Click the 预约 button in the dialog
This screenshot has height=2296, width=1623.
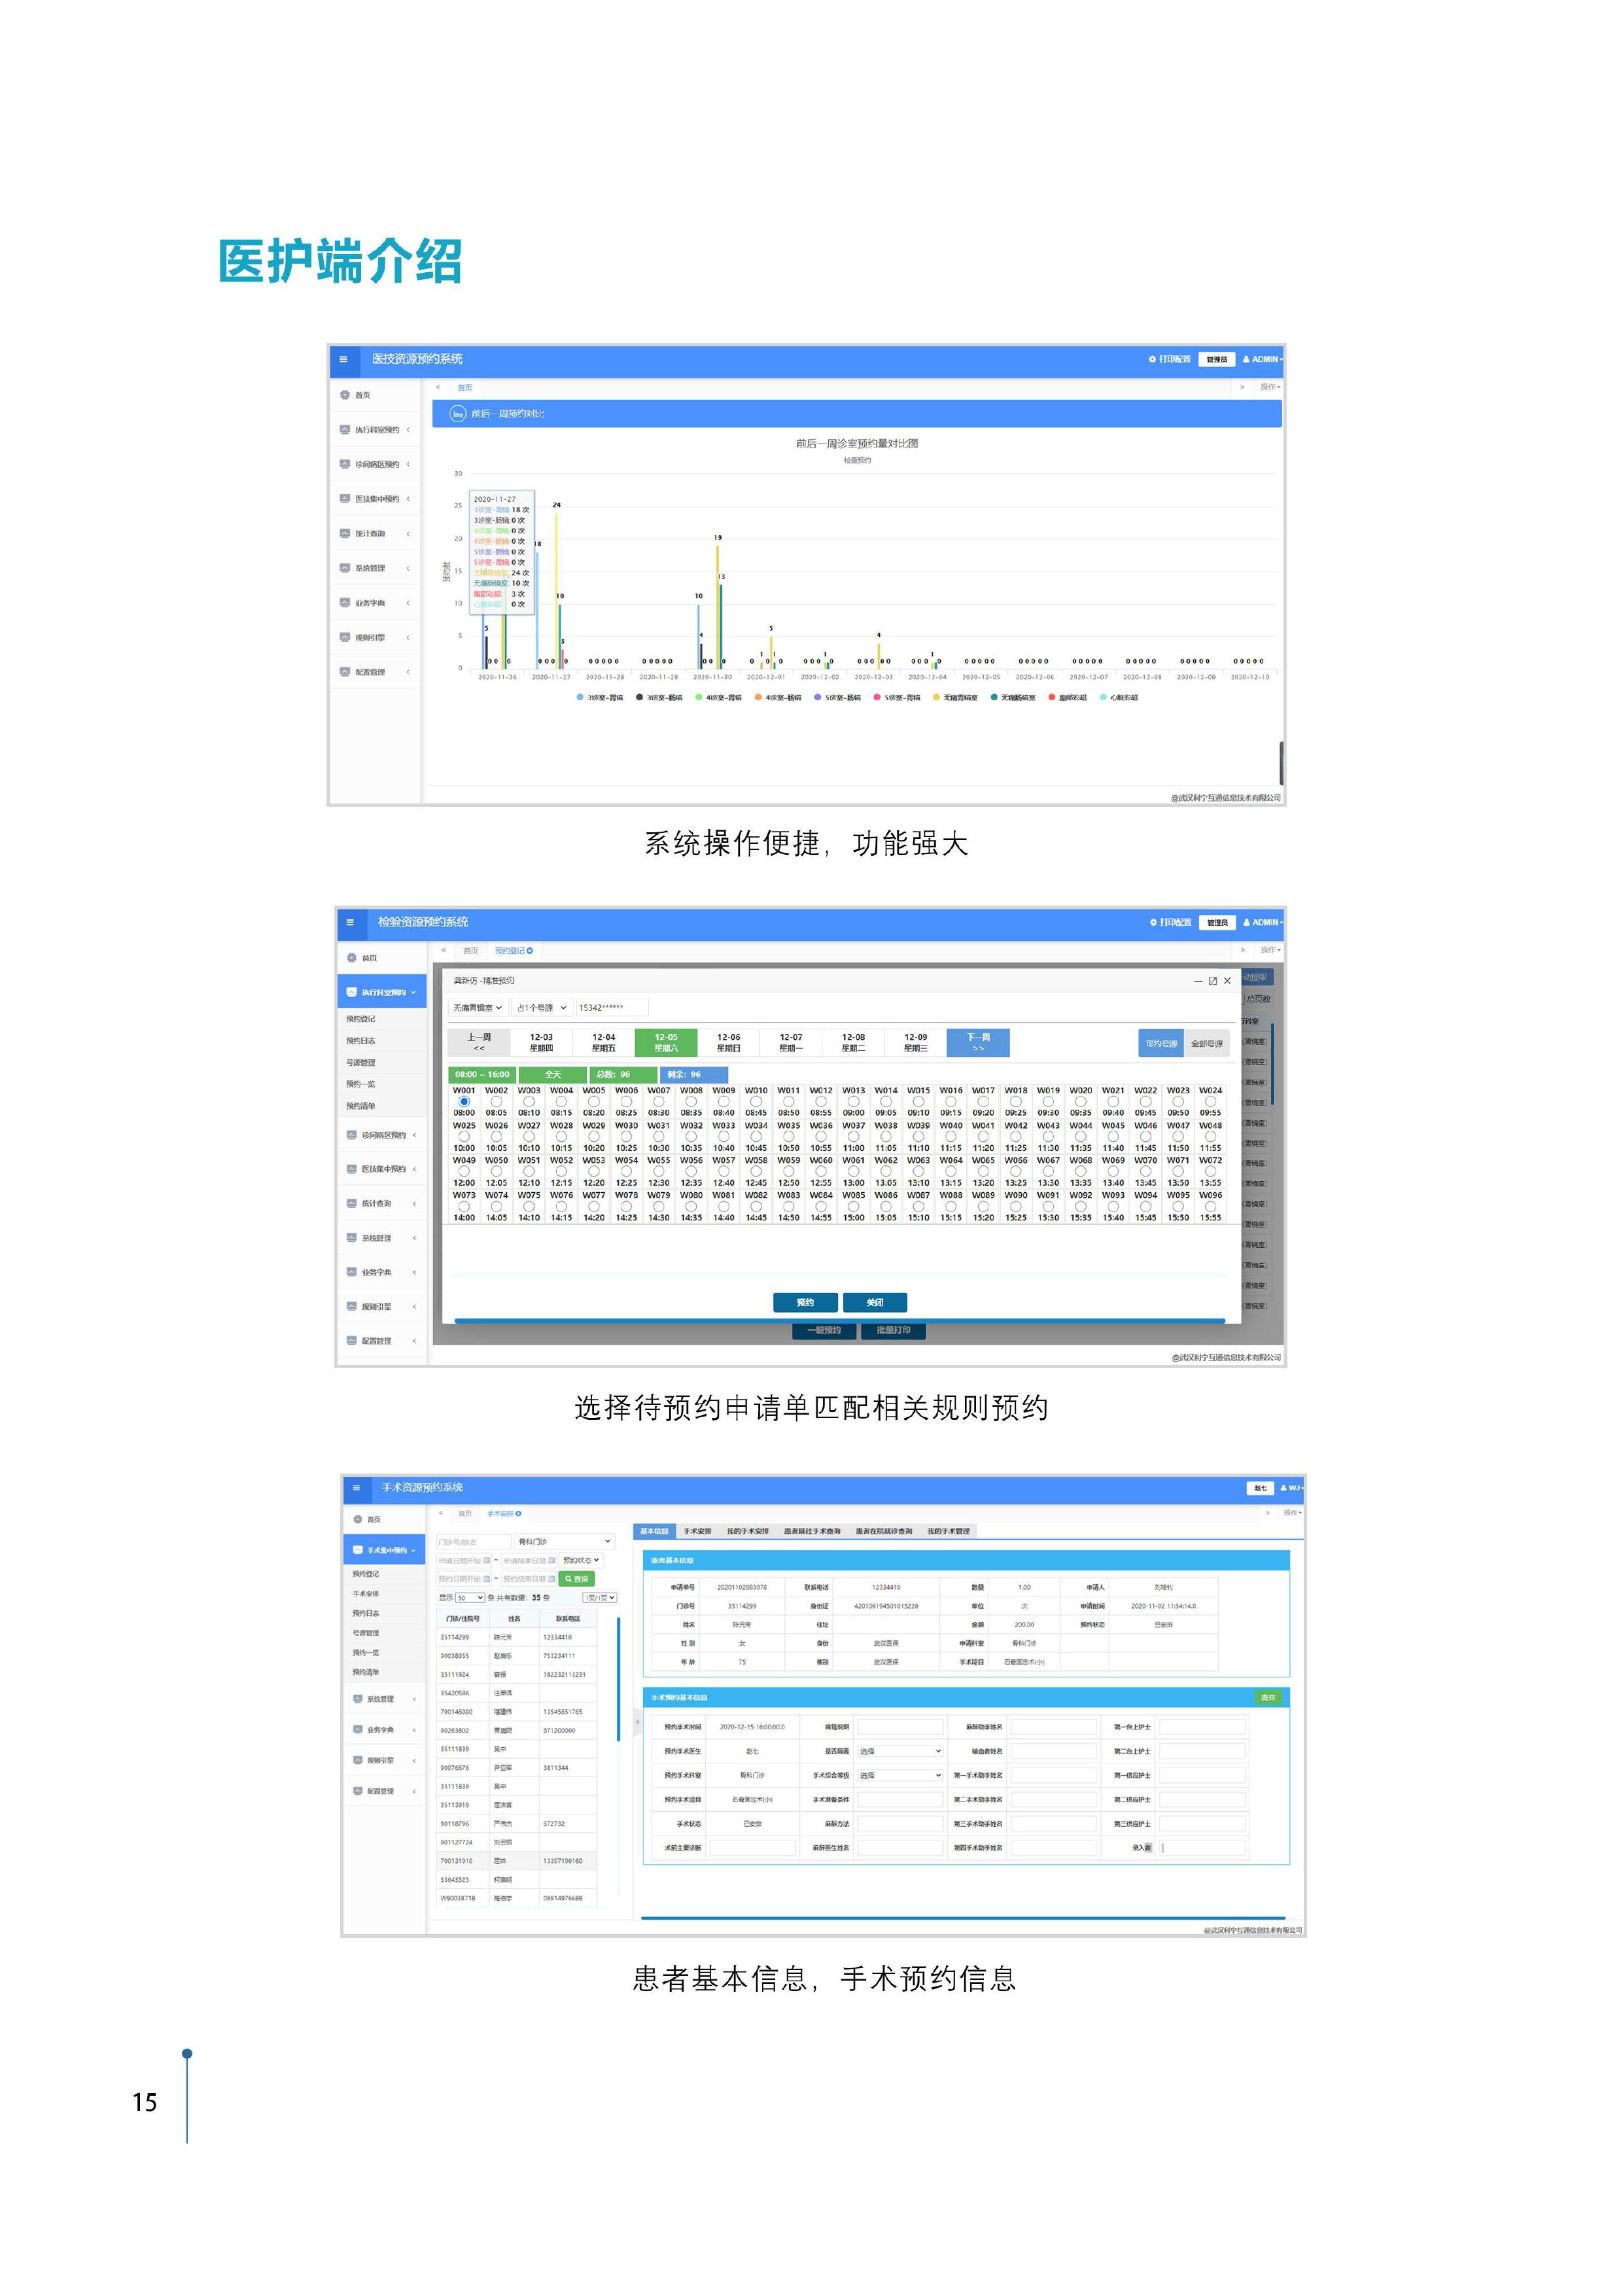click(805, 1302)
